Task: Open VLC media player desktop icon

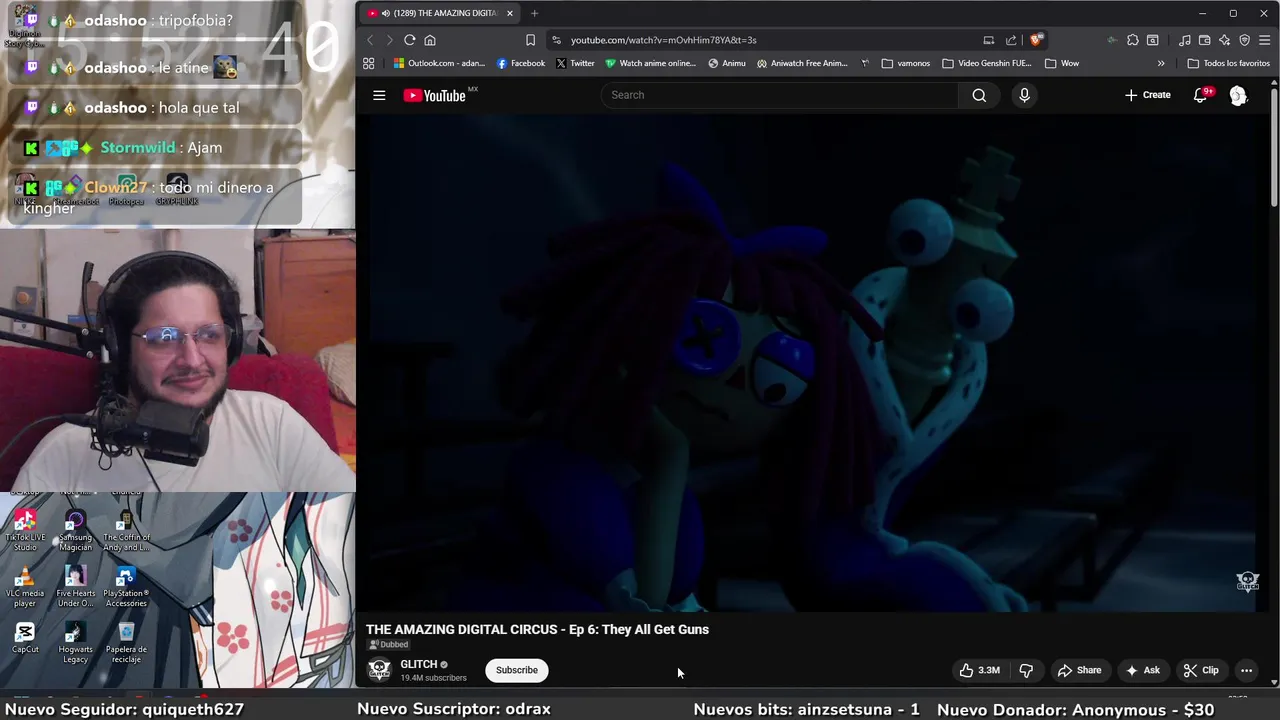Action: pyautogui.click(x=25, y=587)
